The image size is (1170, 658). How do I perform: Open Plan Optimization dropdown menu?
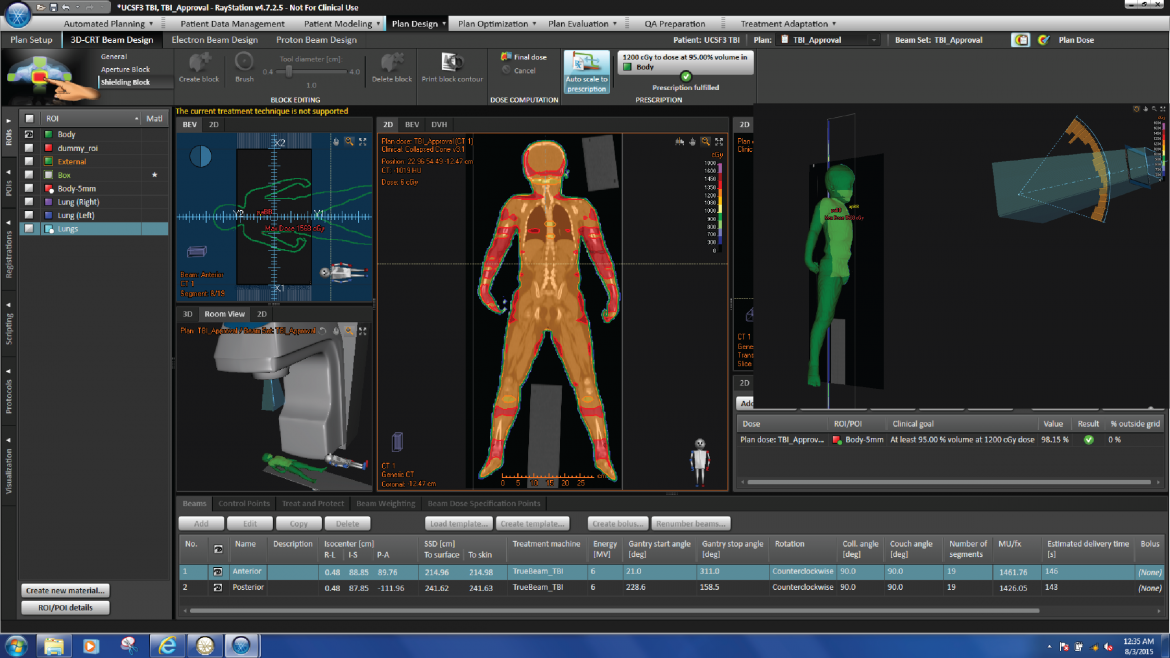pos(497,24)
